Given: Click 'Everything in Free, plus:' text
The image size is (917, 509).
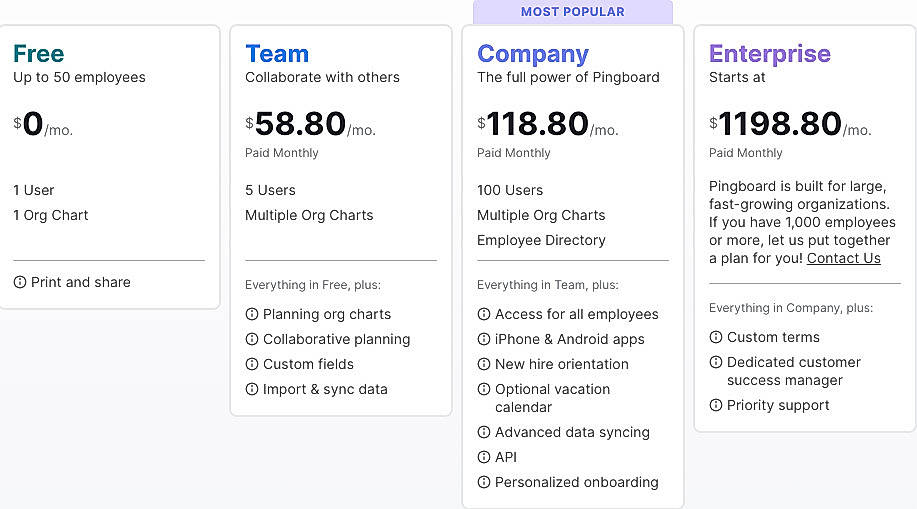Looking at the screenshot, I should (313, 285).
